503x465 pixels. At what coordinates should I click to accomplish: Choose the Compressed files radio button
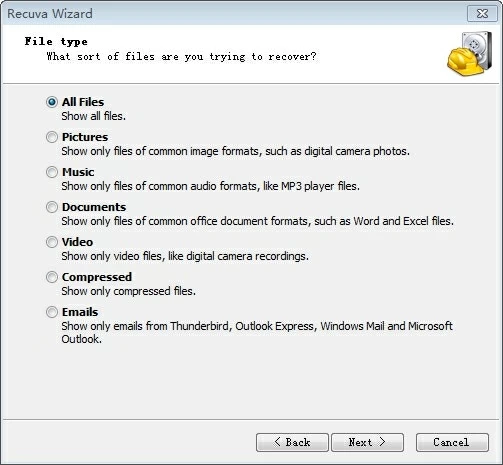52,277
